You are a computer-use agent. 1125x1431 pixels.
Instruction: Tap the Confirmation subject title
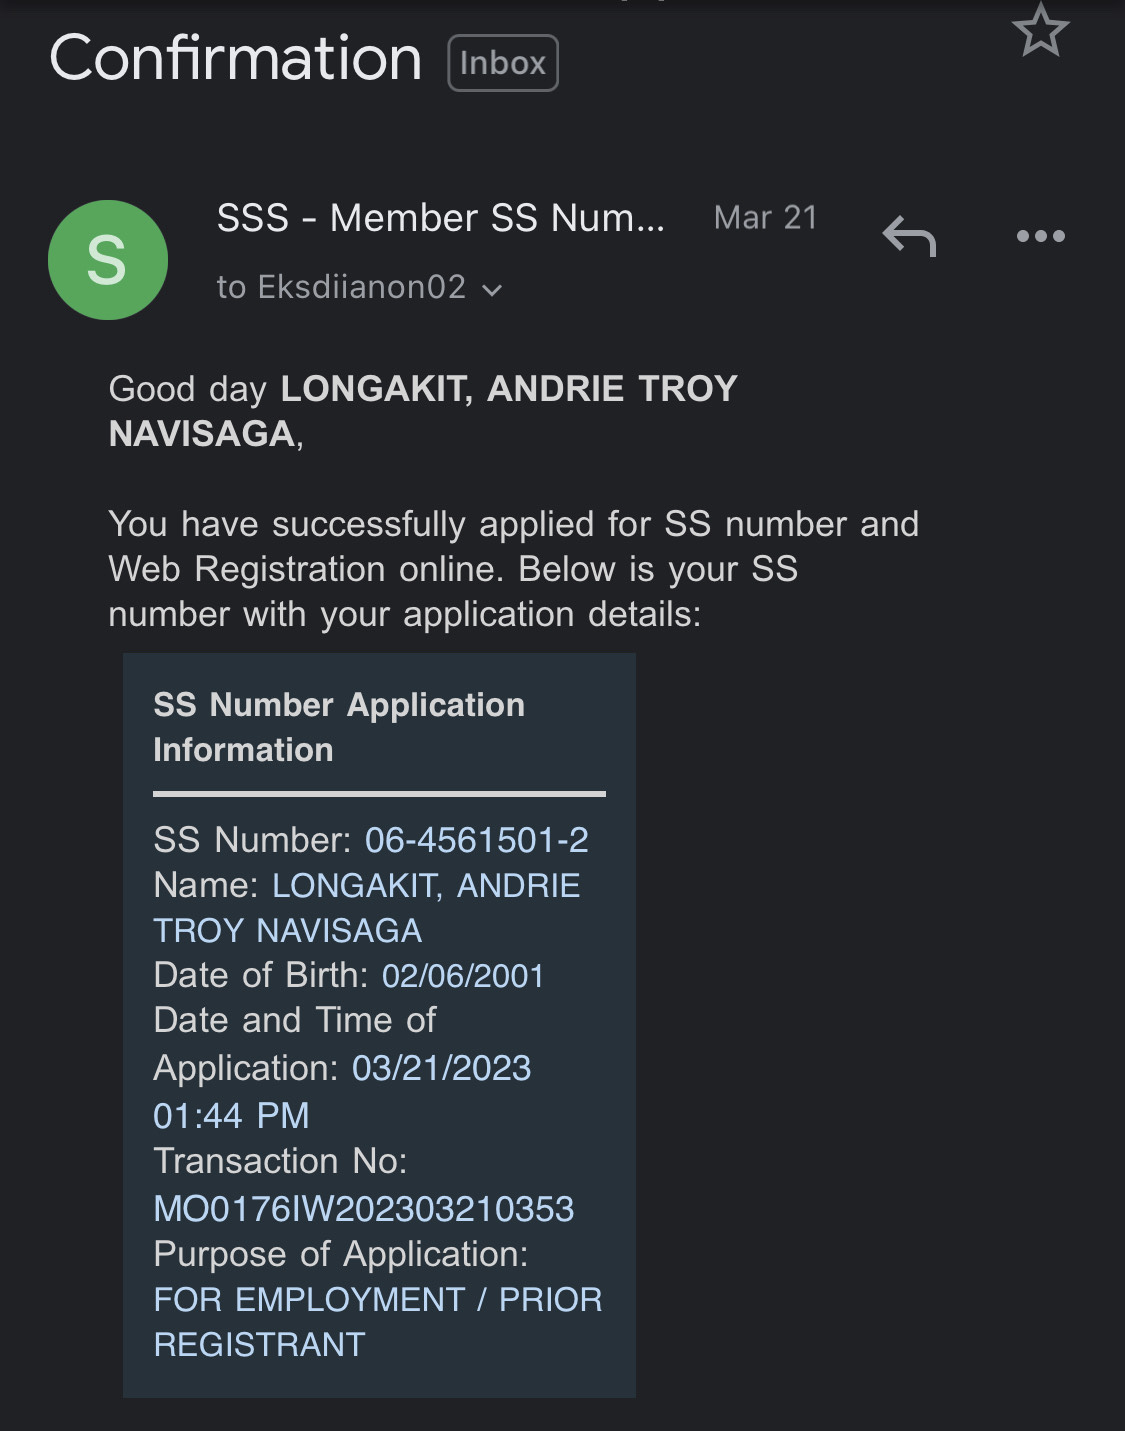coord(235,58)
